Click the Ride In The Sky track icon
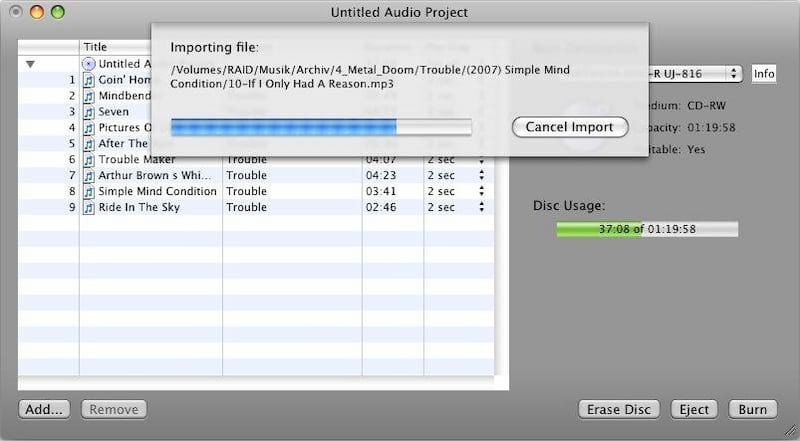Viewport: 800px width, 441px height. (x=88, y=208)
